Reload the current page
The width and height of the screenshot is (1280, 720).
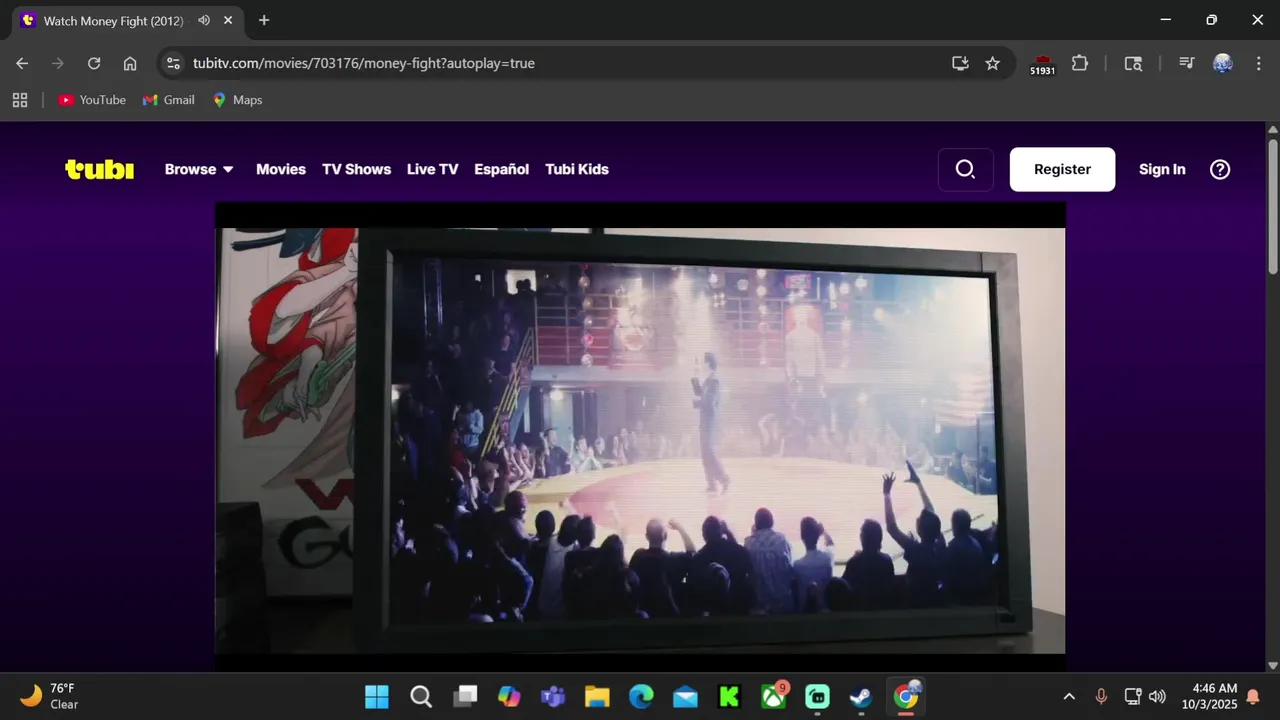(94, 63)
